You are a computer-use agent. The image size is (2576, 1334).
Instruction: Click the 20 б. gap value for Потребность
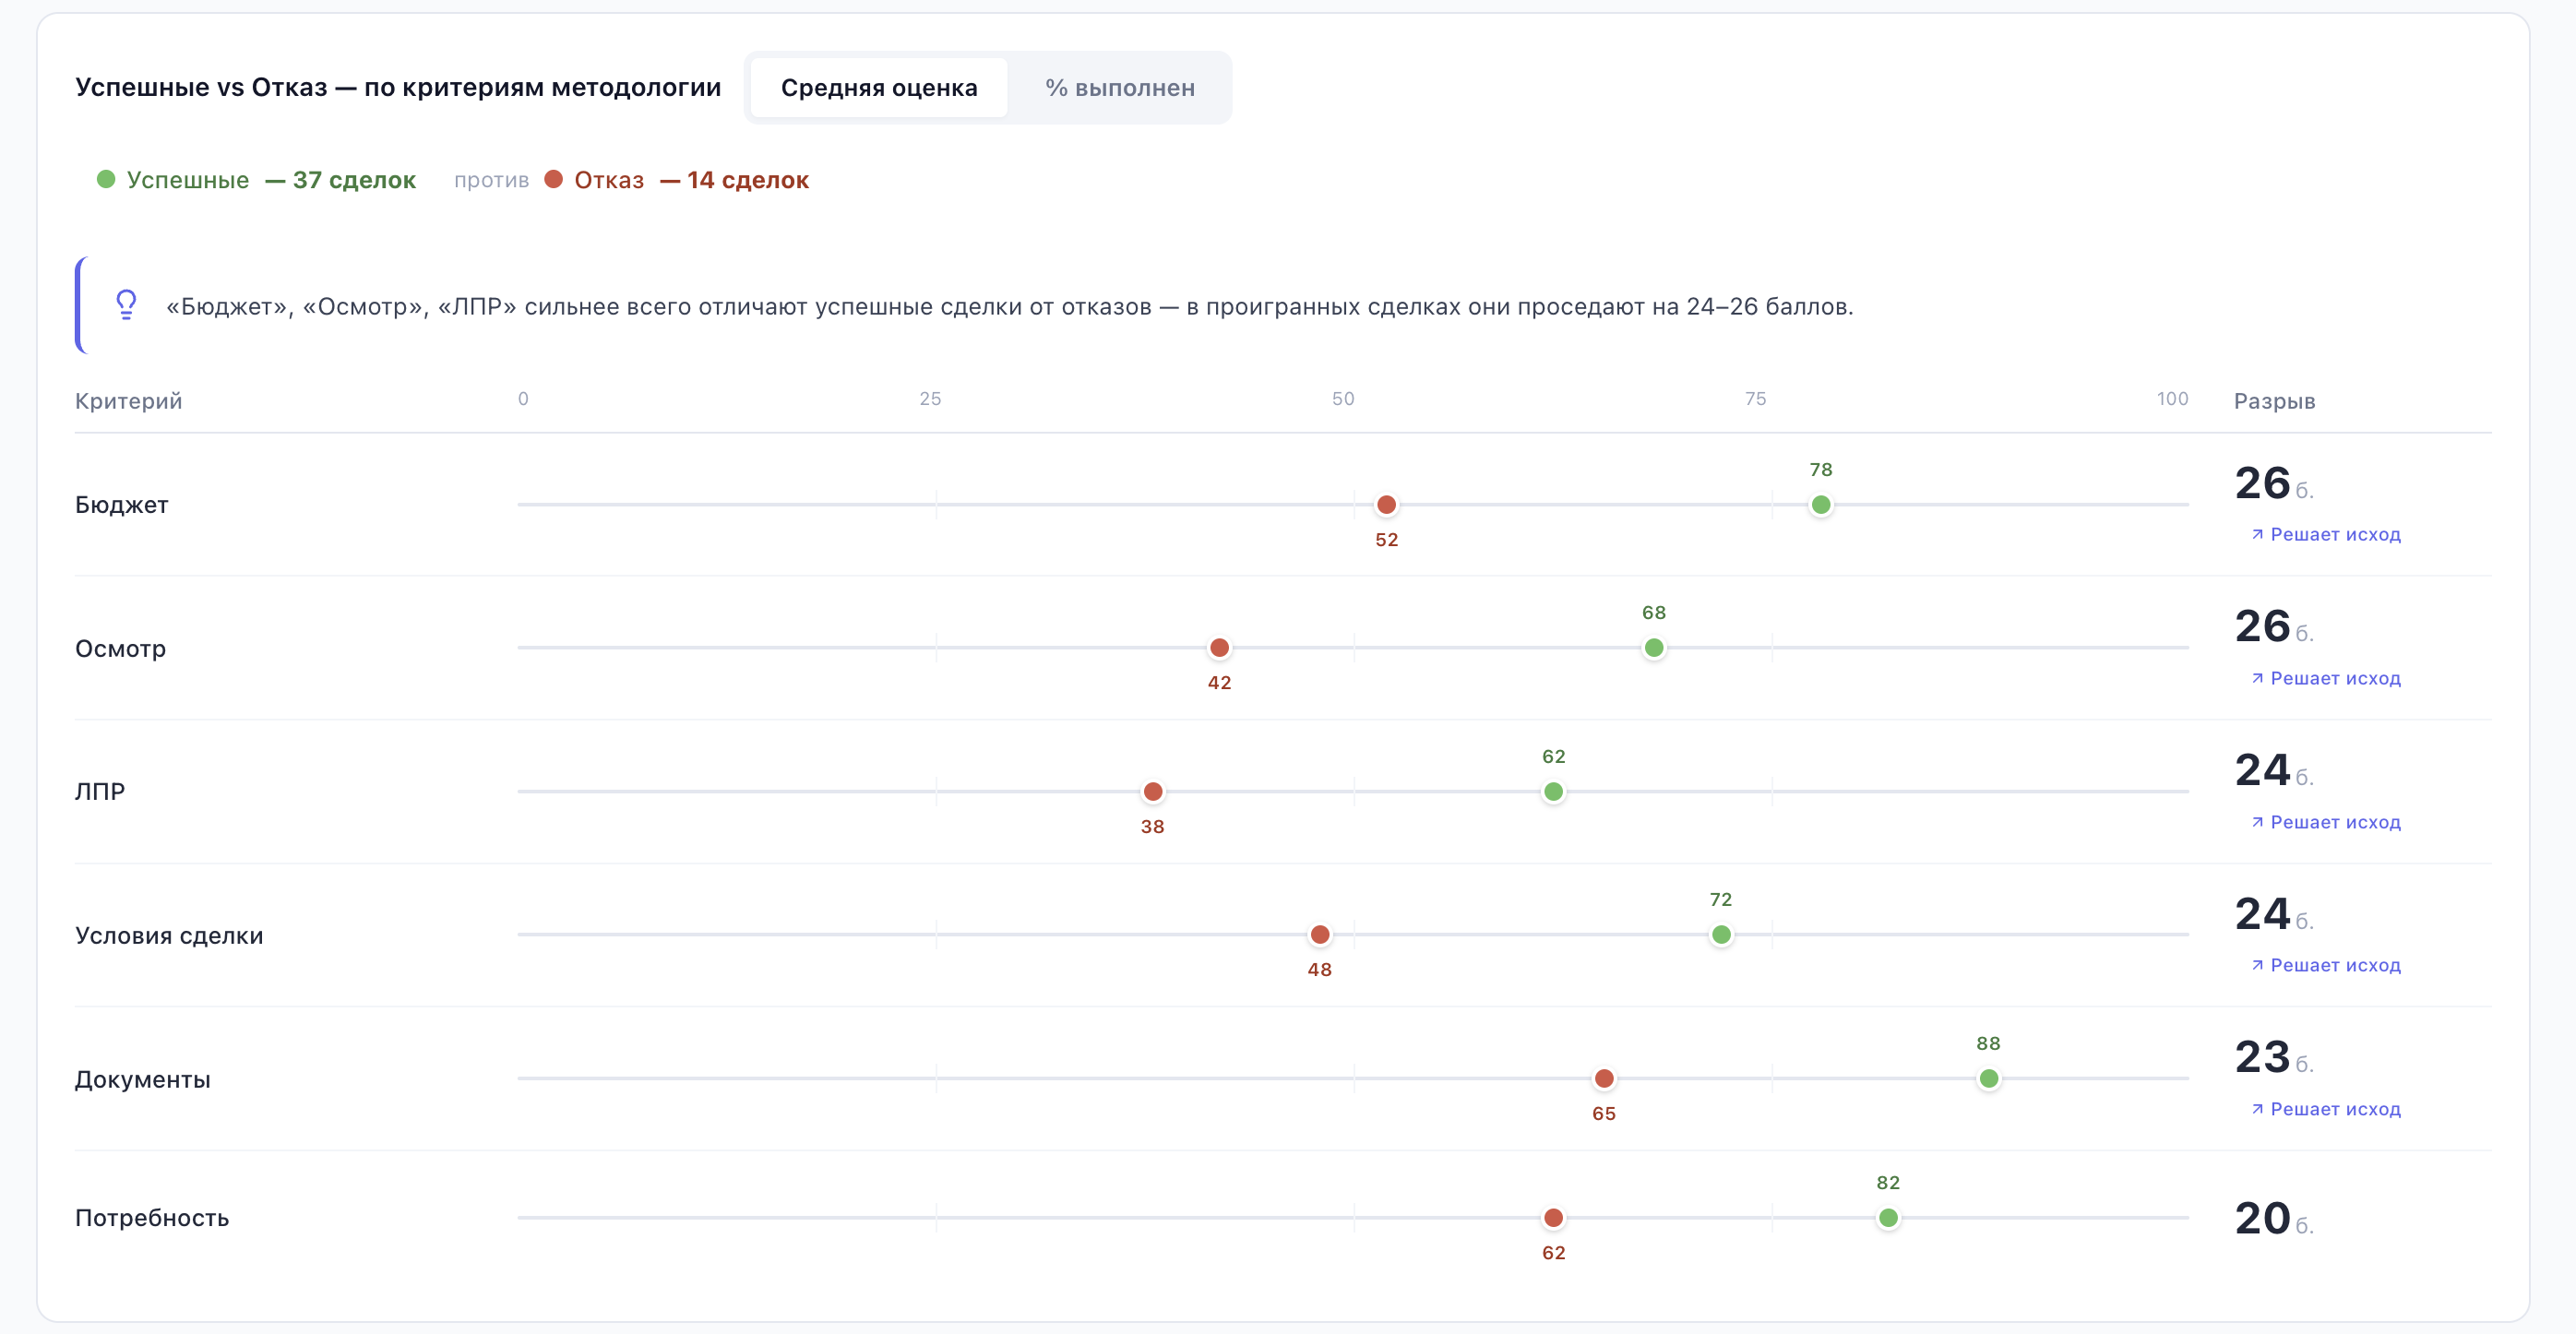click(x=2274, y=1219)
